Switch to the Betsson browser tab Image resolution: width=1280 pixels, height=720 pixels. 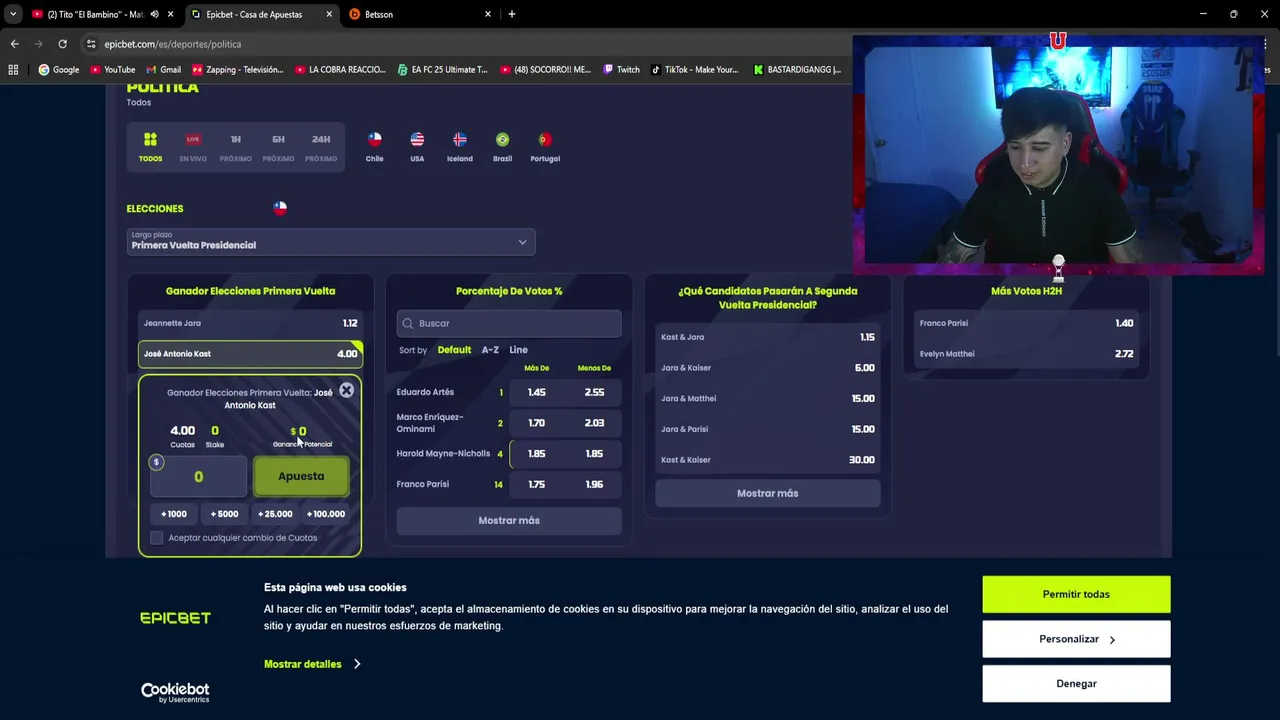click(420, 14)
